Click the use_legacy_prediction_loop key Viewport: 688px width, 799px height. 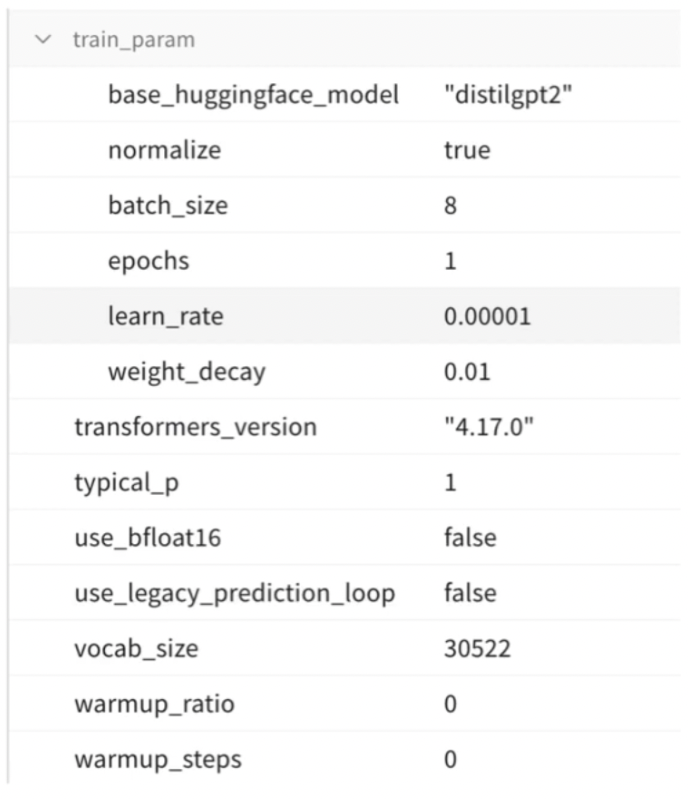click(x=234, y=593)
